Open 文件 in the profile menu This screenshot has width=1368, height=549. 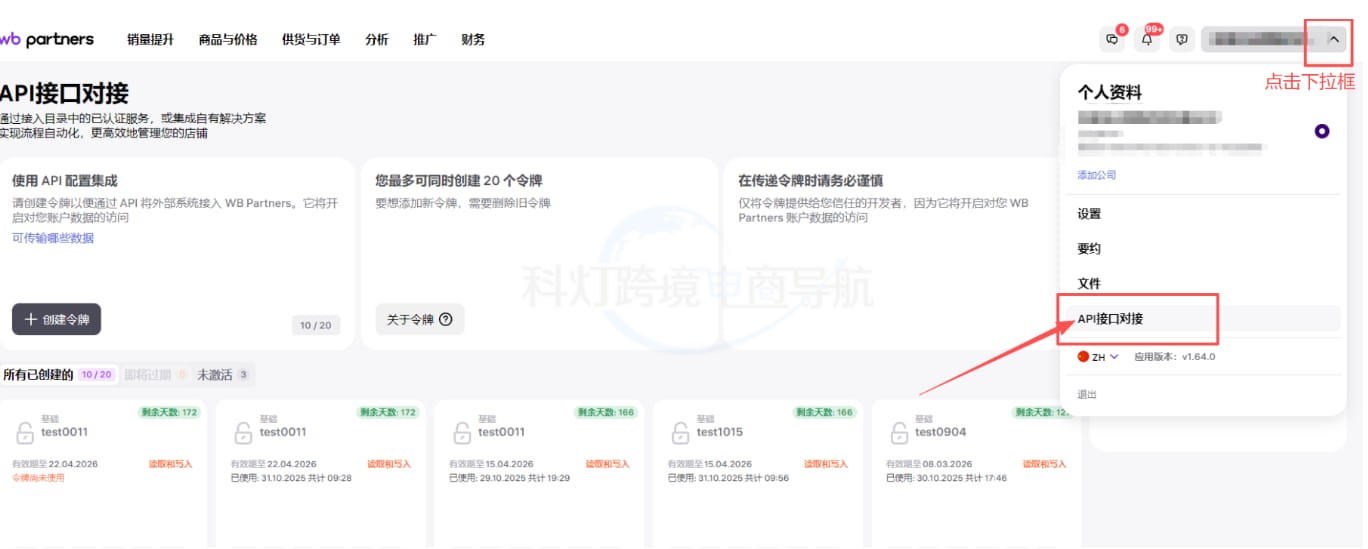1089,284
